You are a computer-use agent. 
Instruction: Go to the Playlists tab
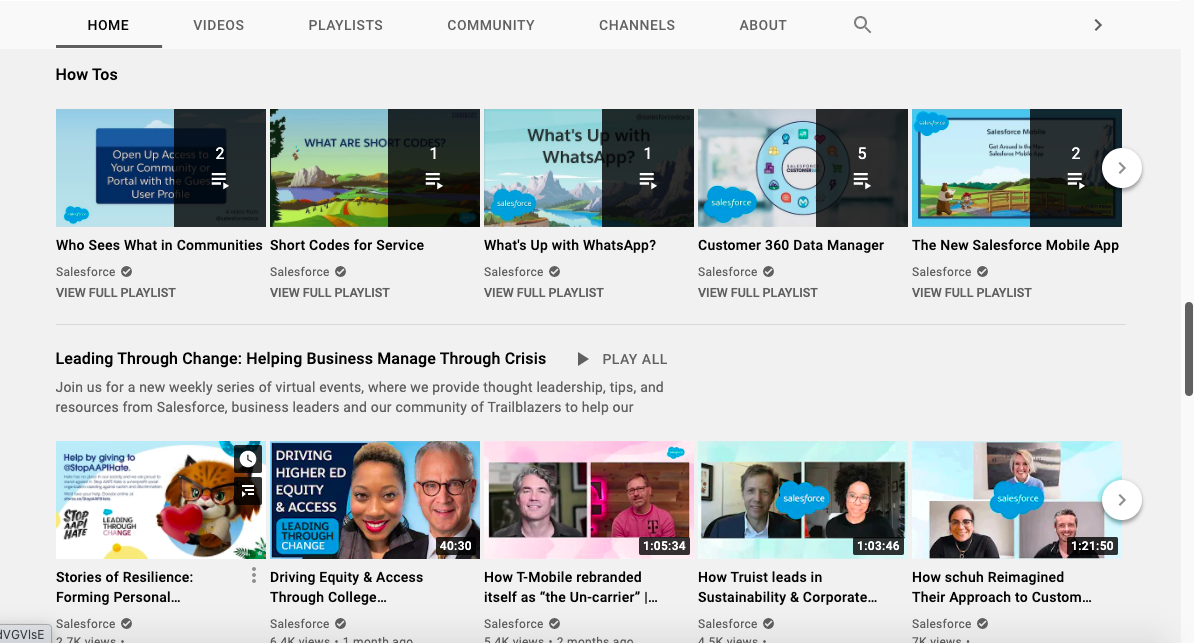pyautogui.click(x=346, y=25)
